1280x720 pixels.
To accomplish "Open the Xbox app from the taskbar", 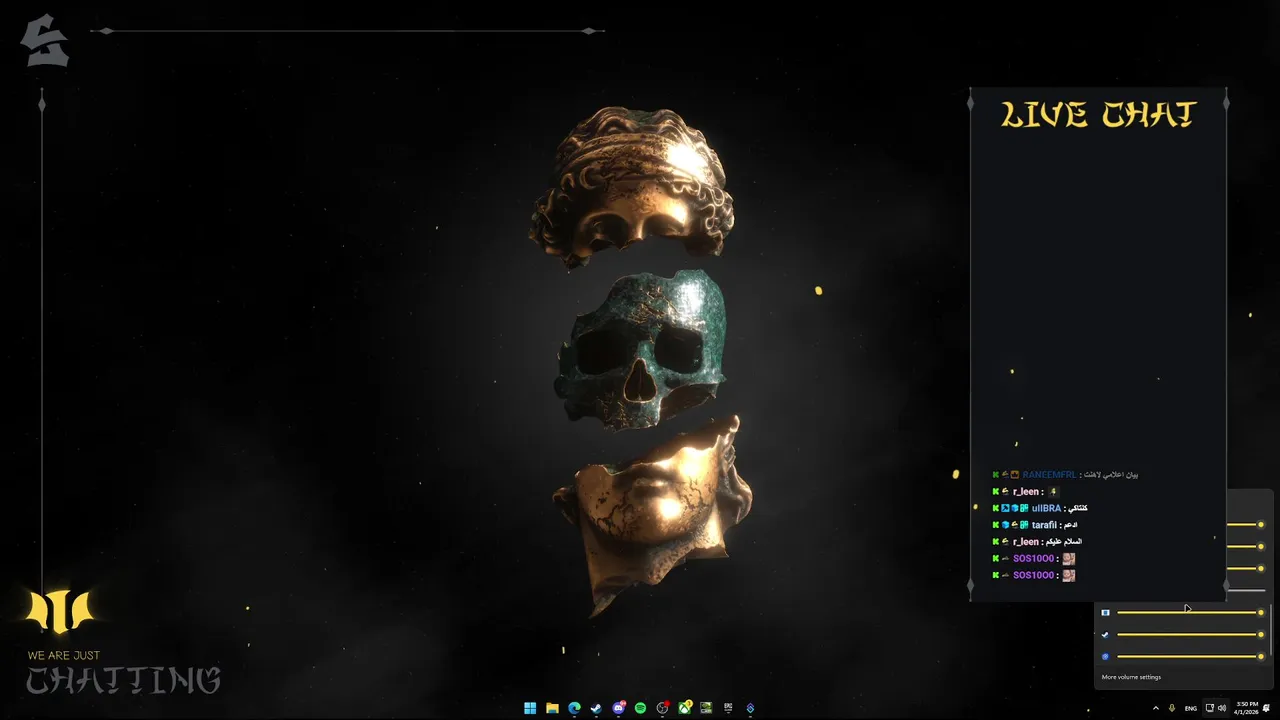I will [x=685, y=708].
